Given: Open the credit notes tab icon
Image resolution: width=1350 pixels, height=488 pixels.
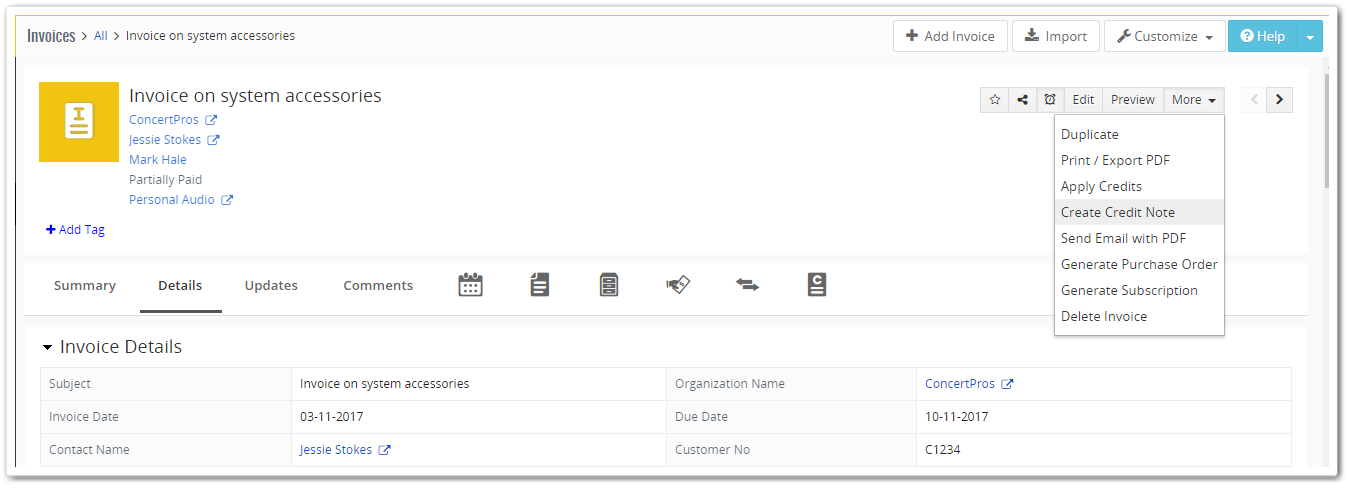Looking at the screenshot, I should [816, 285].
